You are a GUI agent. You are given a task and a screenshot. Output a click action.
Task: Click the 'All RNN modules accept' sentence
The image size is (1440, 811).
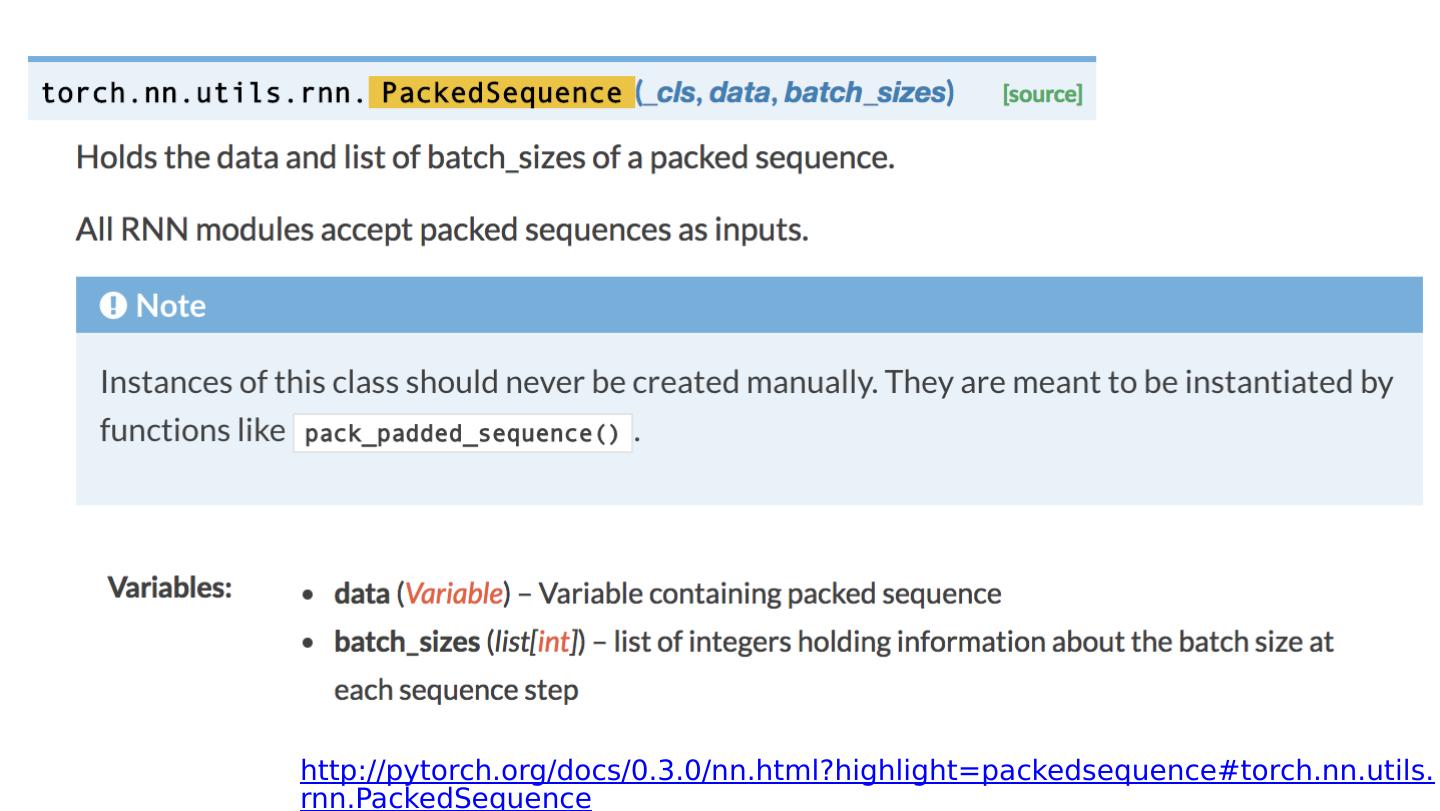[441, 231]
